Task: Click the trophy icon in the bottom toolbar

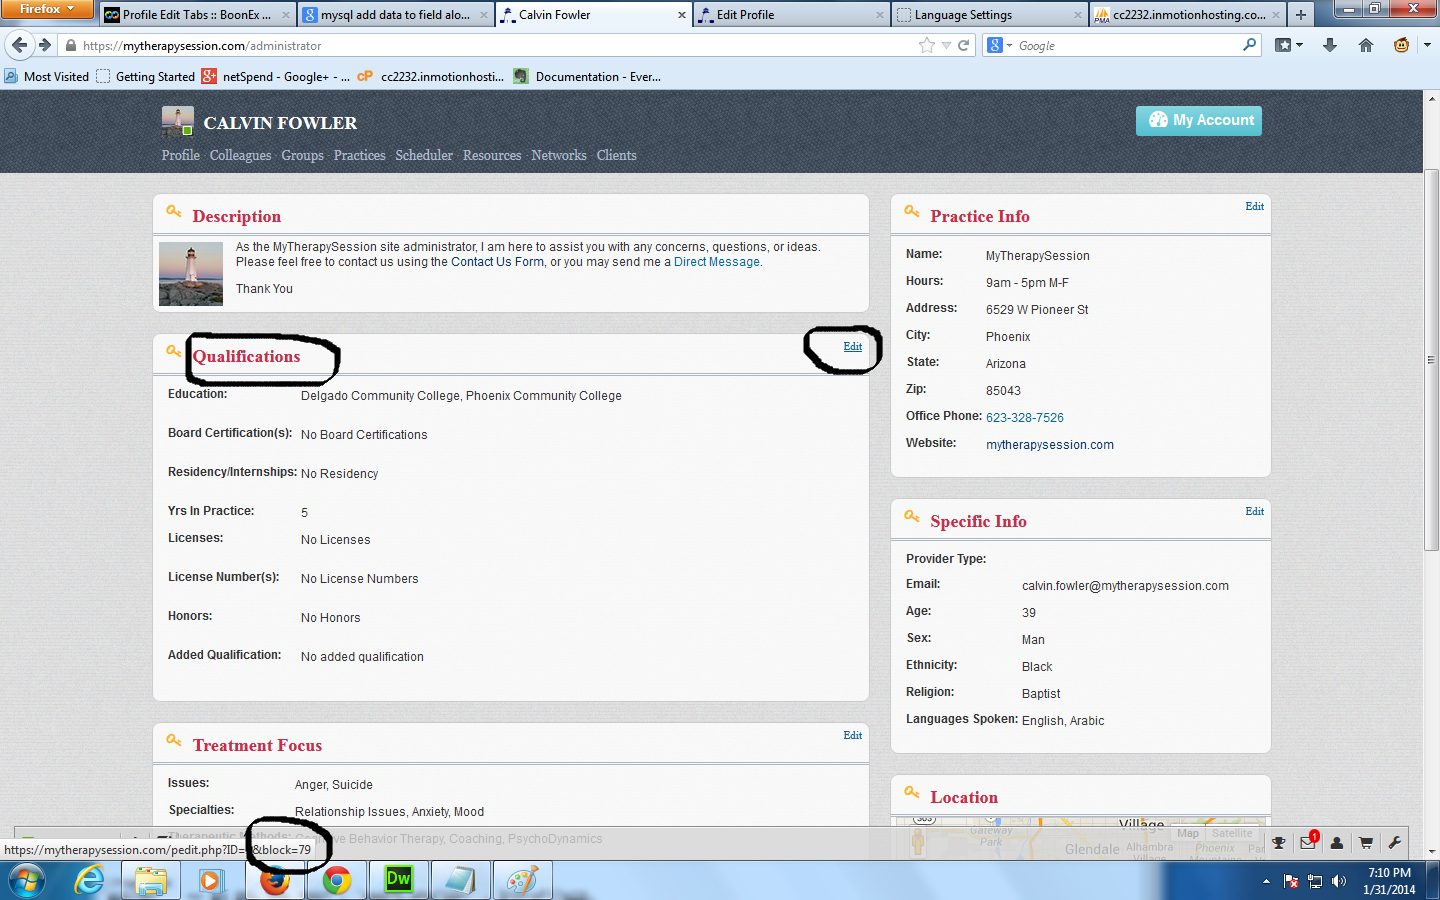Action: [1278, 843]
